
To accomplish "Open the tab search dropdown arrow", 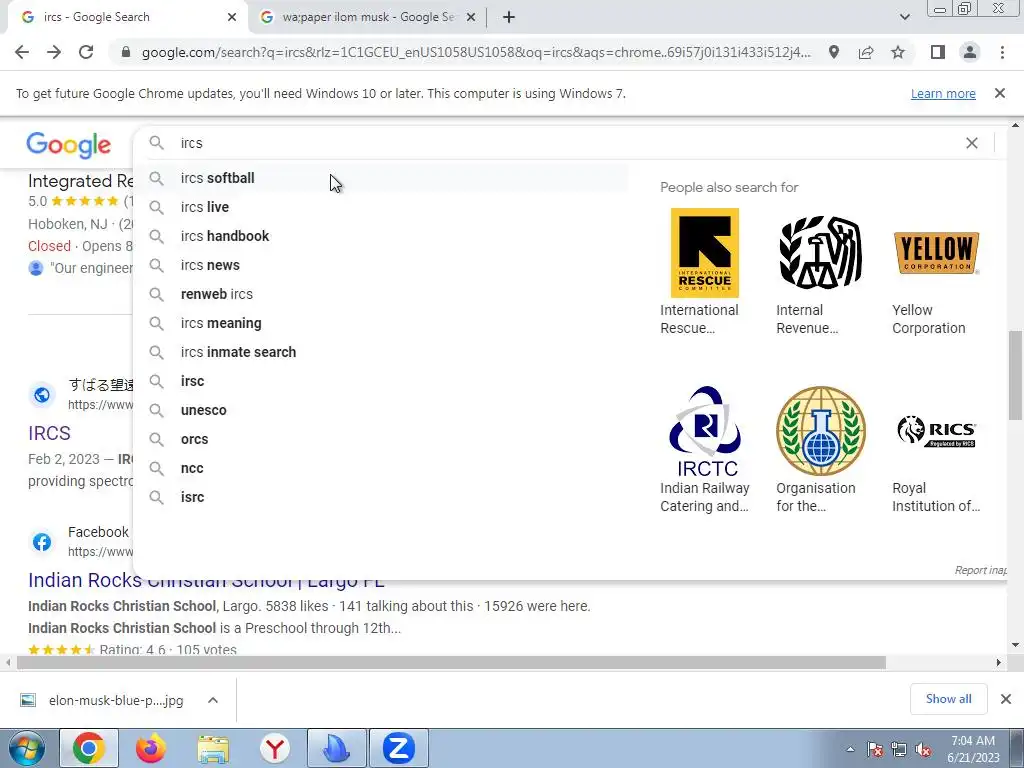I will point(904,17).
